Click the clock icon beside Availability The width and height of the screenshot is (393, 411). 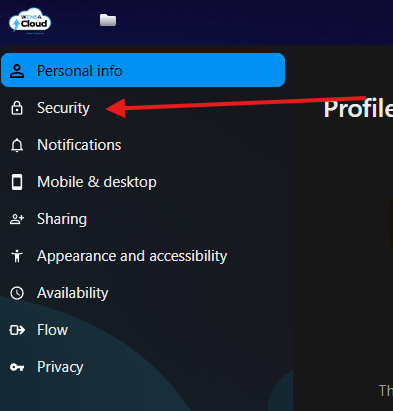pos(17,293)
